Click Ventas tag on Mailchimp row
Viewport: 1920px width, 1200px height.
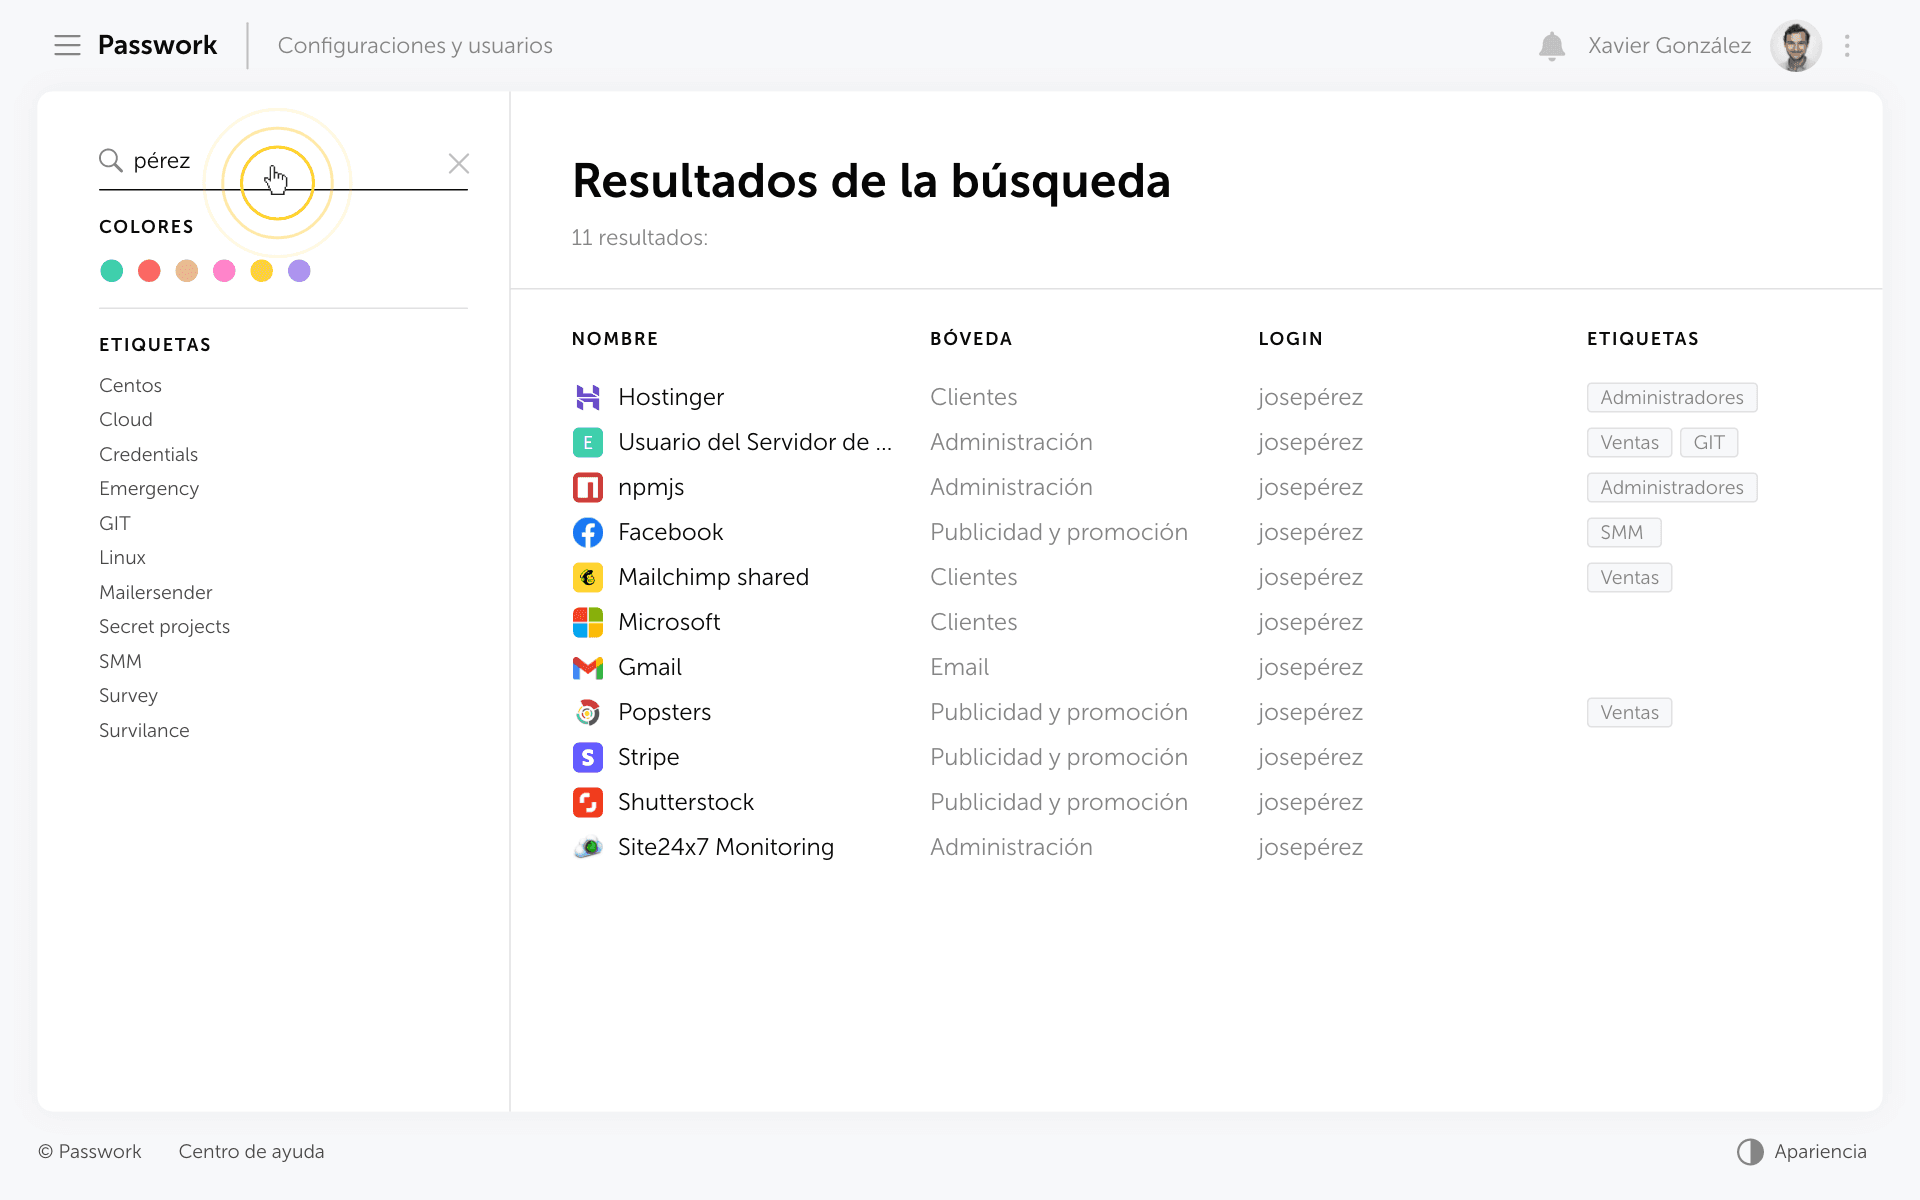point(1629,577)
